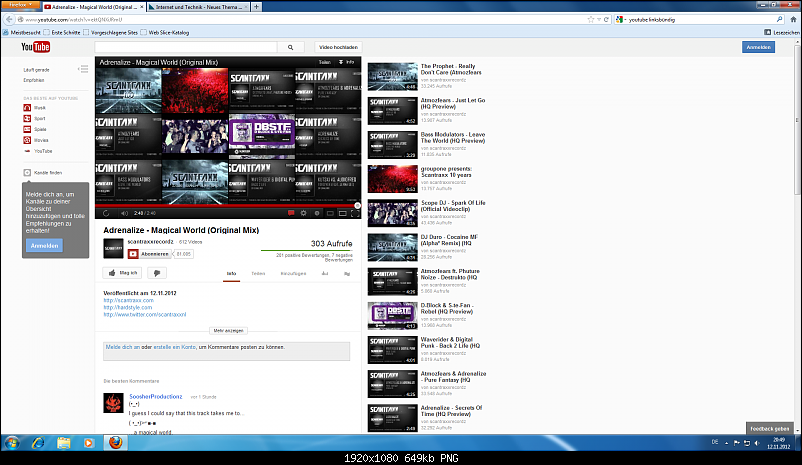Click the YouTube logo
Screen dimensions: 802x465
pos(34,47)
